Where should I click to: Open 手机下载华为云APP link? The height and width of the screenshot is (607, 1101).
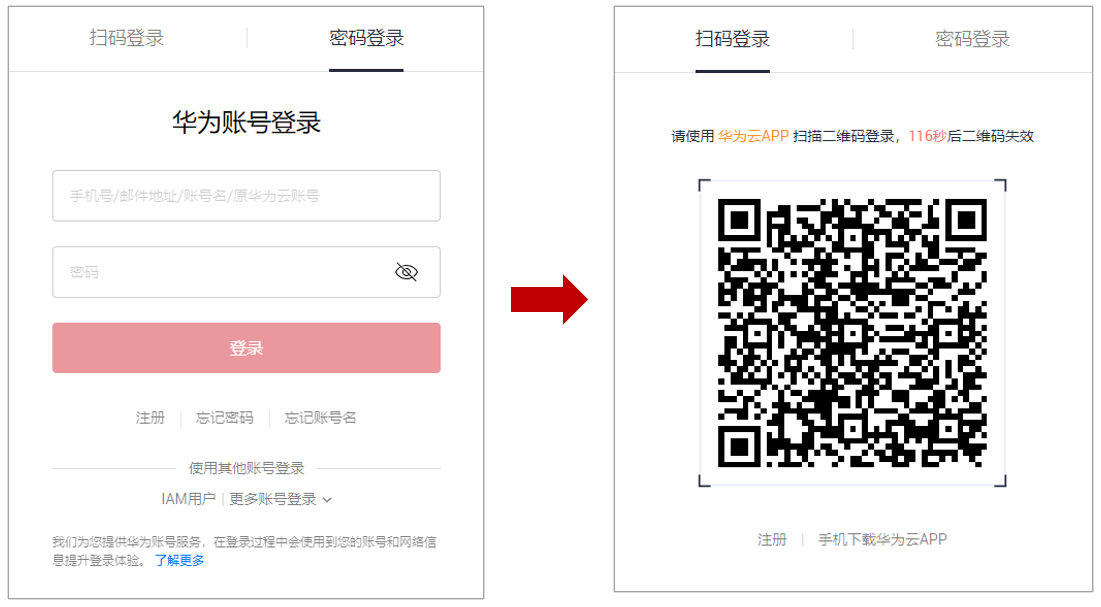point(883,540)
